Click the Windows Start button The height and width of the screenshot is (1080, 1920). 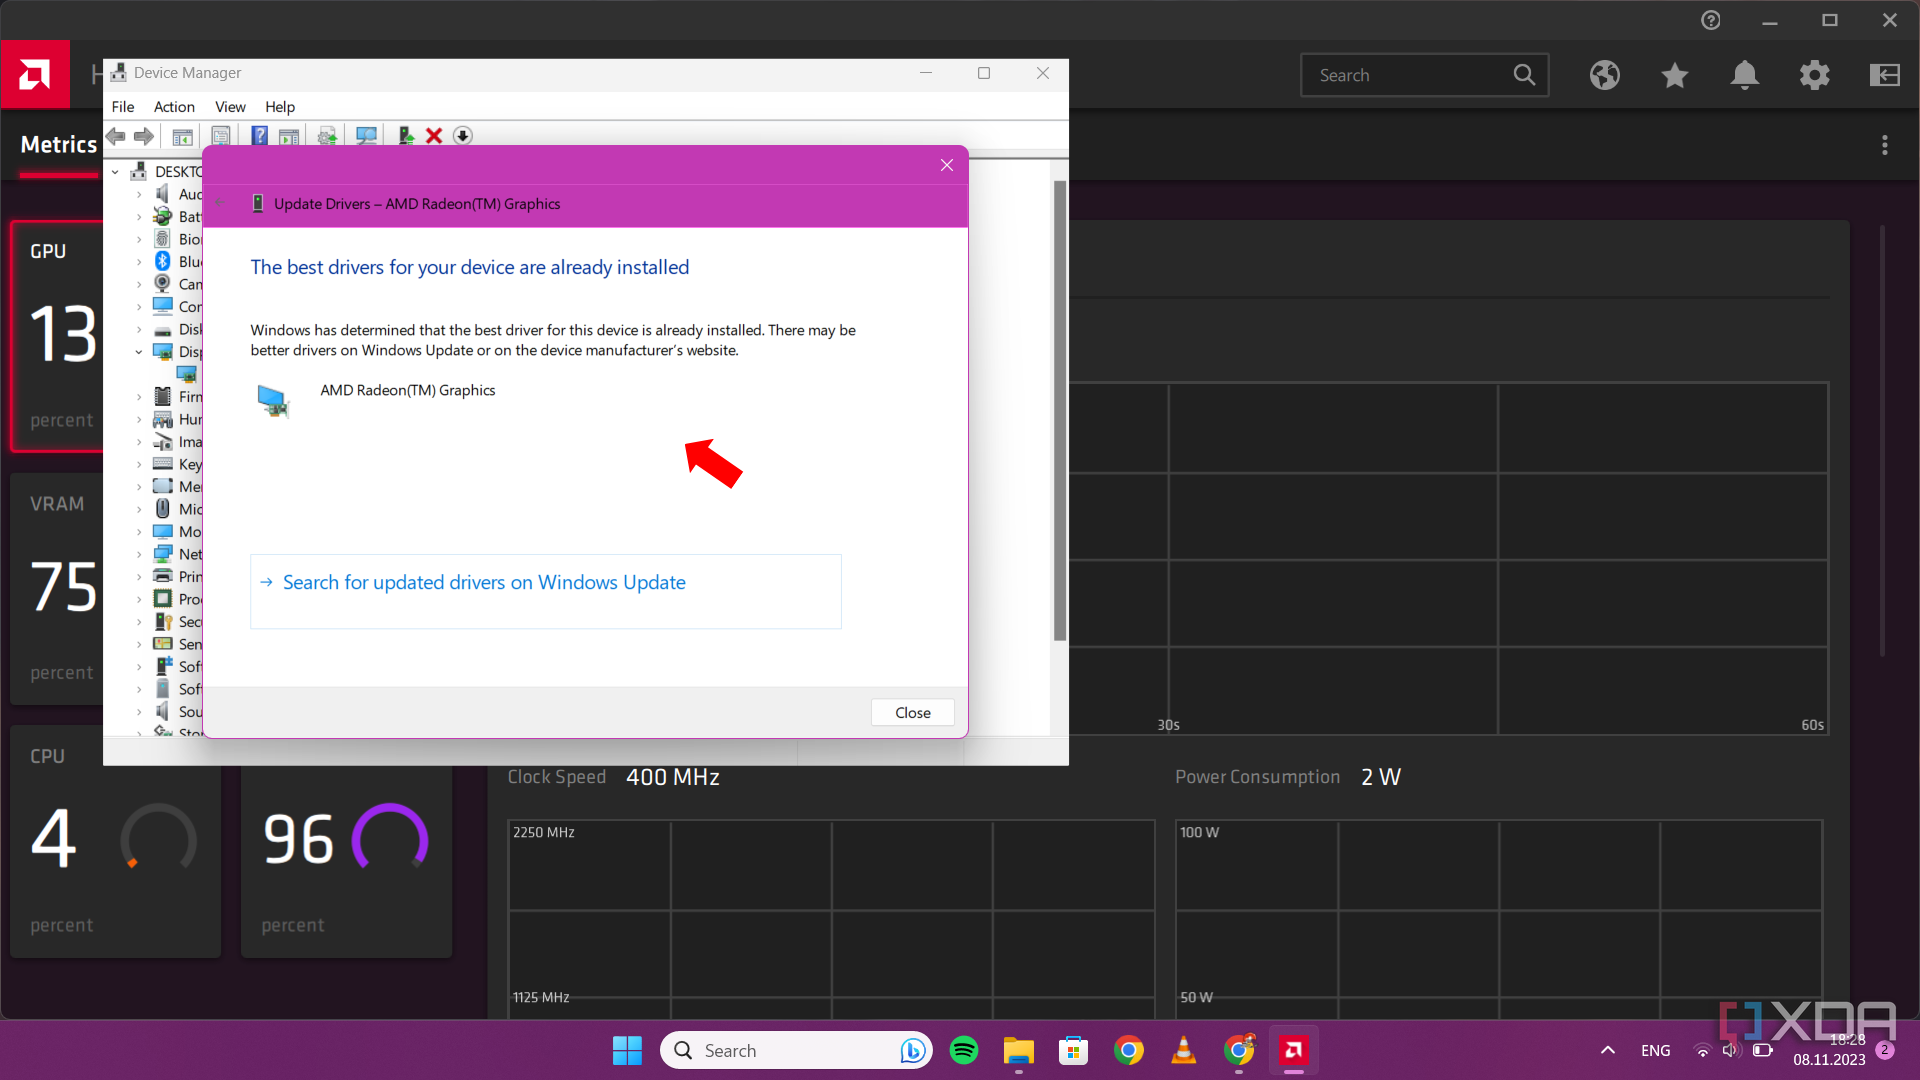[x=627, y=1050]
